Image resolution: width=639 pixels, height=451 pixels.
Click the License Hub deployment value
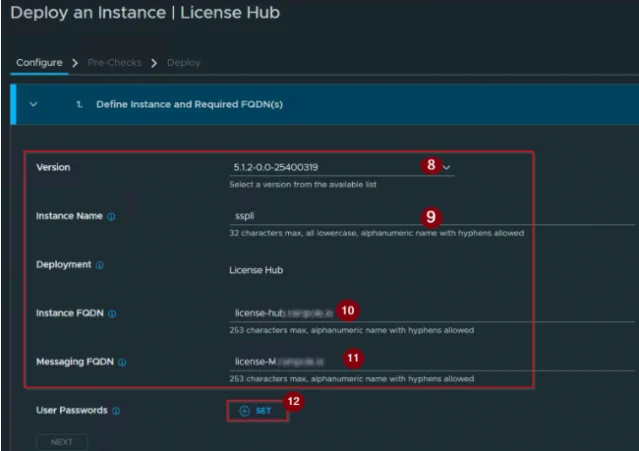(x=256, y=270)
